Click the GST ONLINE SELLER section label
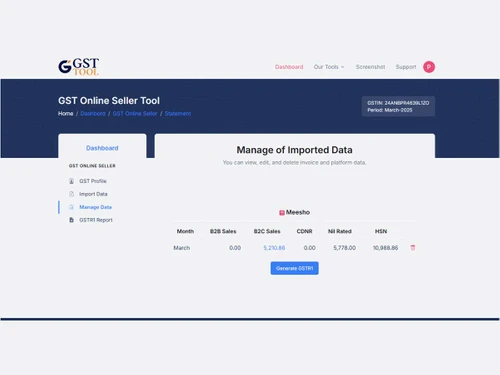This screenshot has width=500, height=375. pos(92,166)
